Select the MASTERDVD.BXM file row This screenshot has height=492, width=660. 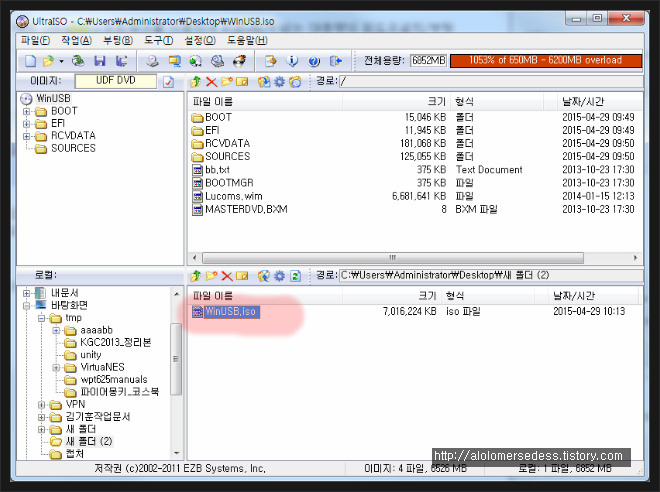(415, 209)
